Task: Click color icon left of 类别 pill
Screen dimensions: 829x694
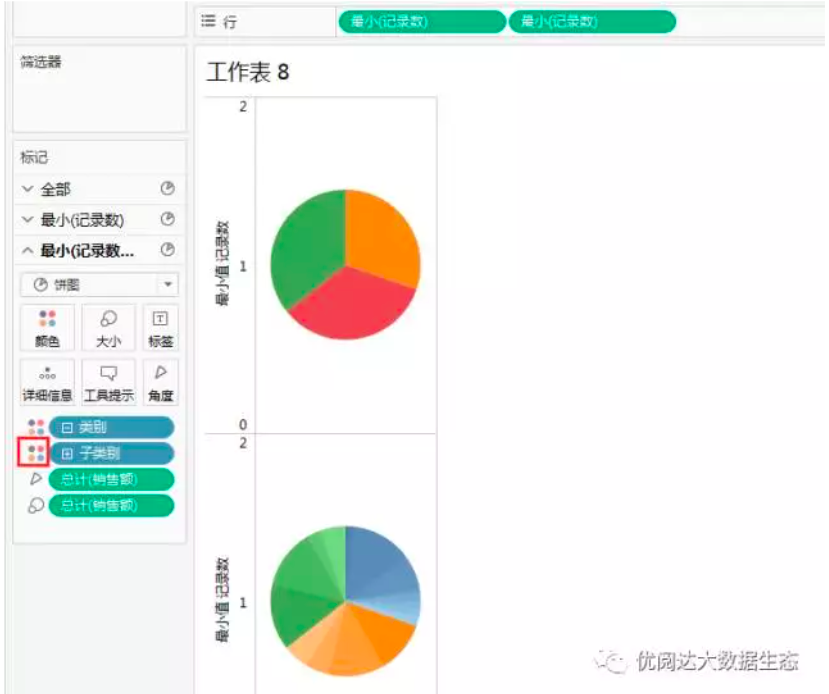Action: (35, 427)
